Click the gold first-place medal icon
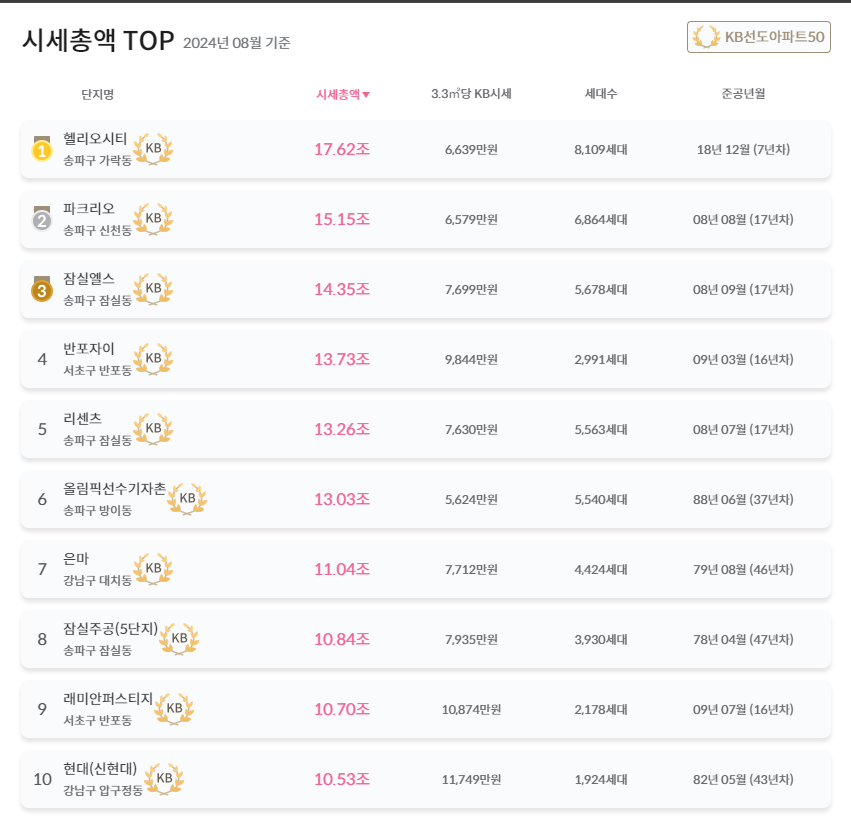The height and width of the screenshot is (821, 851). 42,149
